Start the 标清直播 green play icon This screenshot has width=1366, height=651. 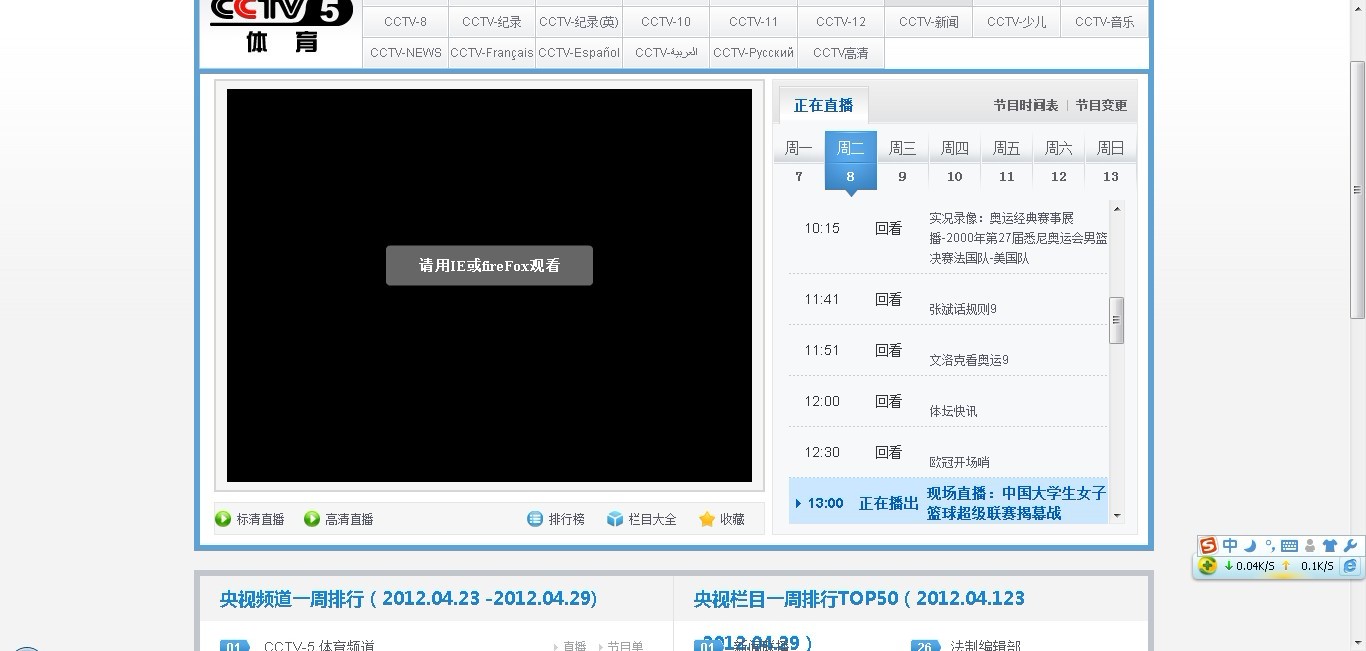click(223, 519)
